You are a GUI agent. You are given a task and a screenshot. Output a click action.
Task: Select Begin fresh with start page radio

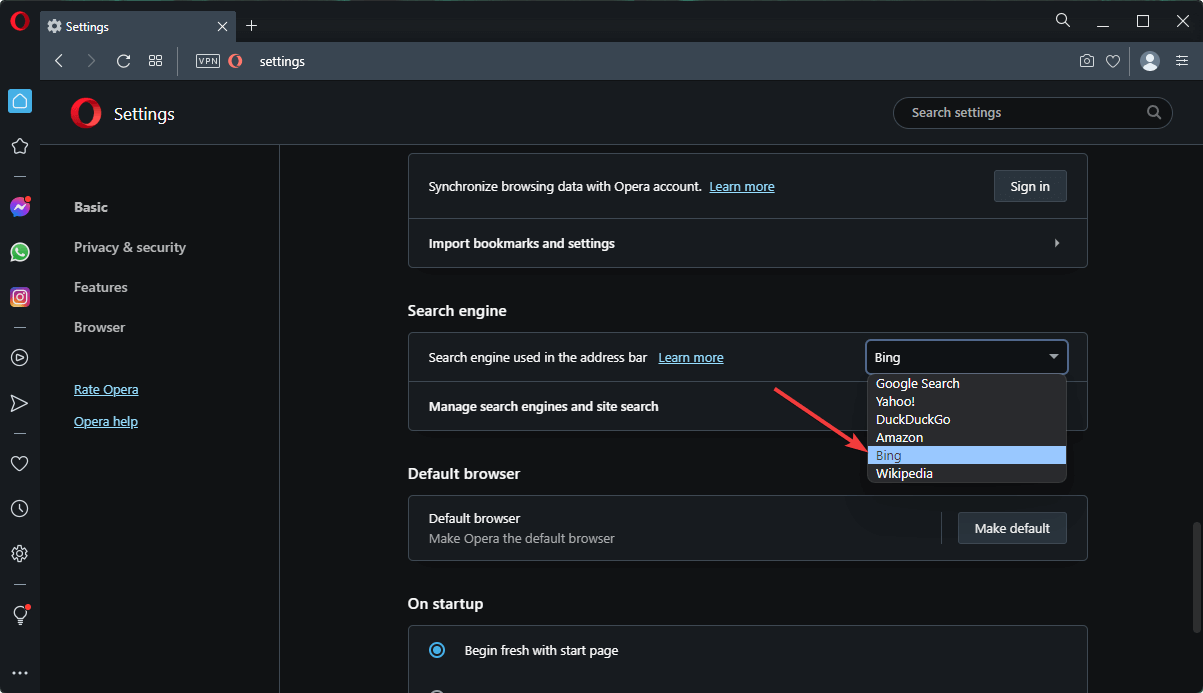(x=437, y=650)
